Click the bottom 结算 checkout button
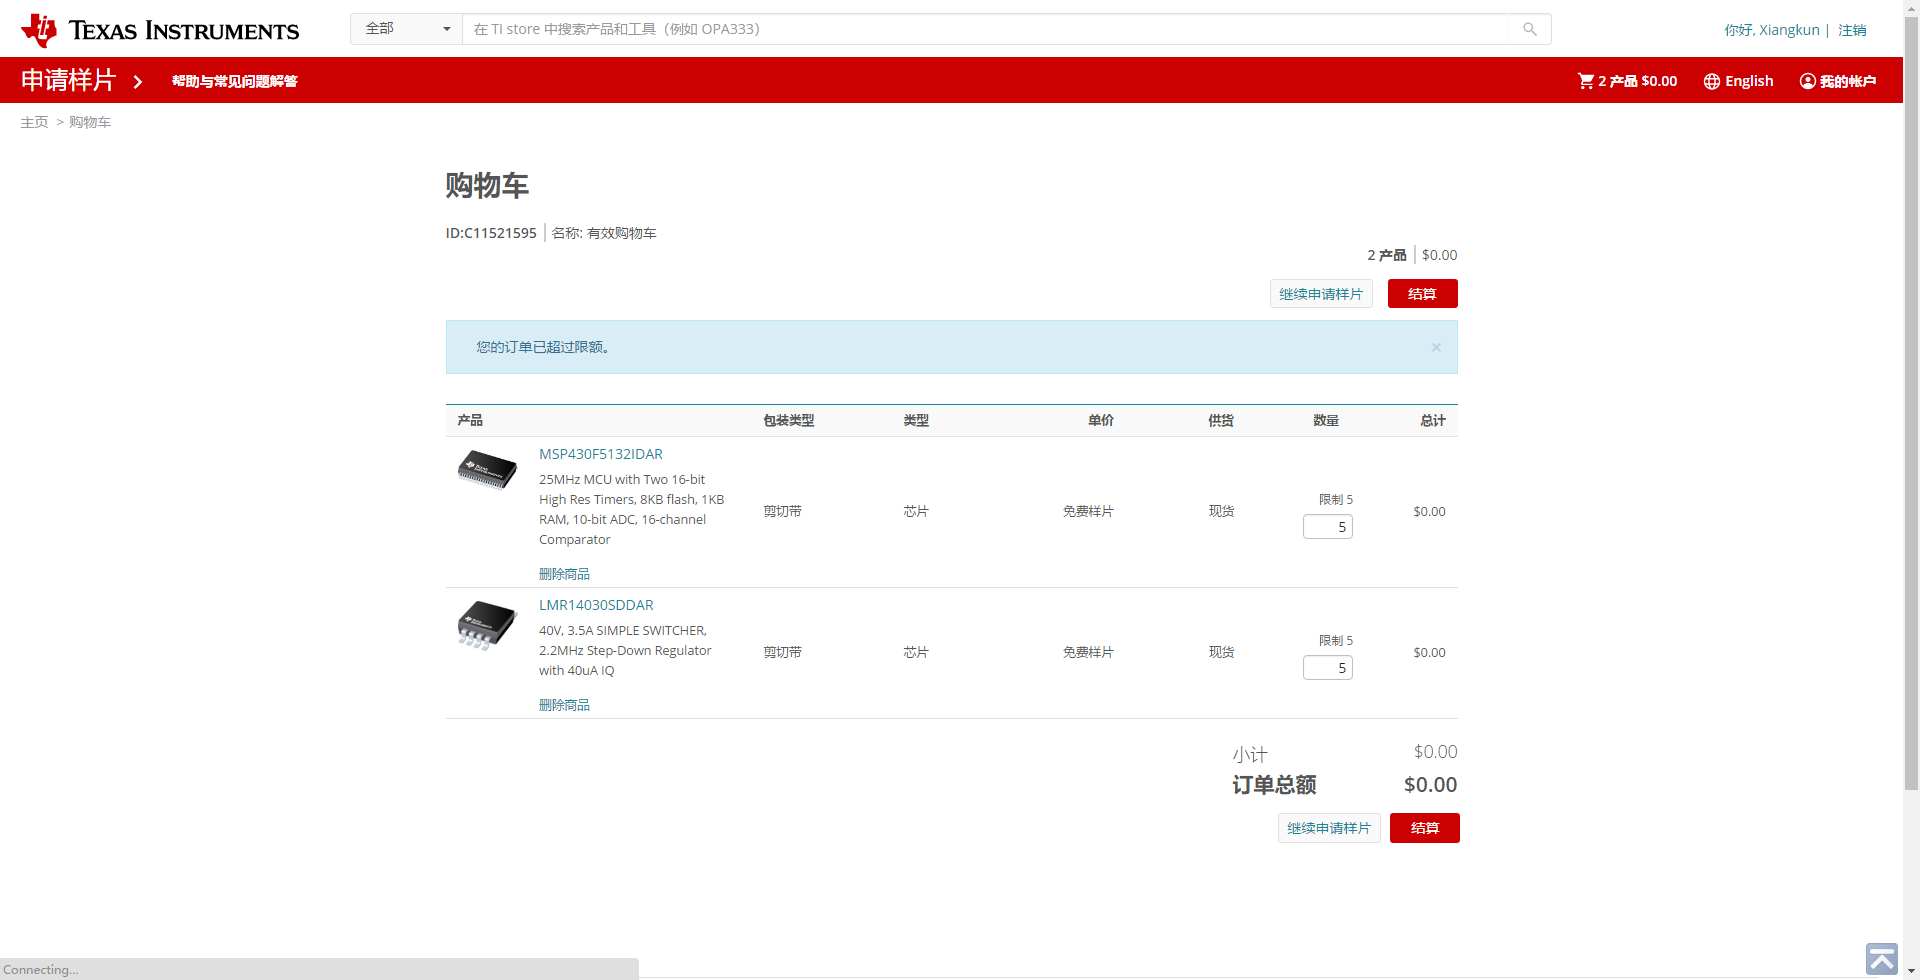1920x980 pixels. click(x=1425, y=828)
